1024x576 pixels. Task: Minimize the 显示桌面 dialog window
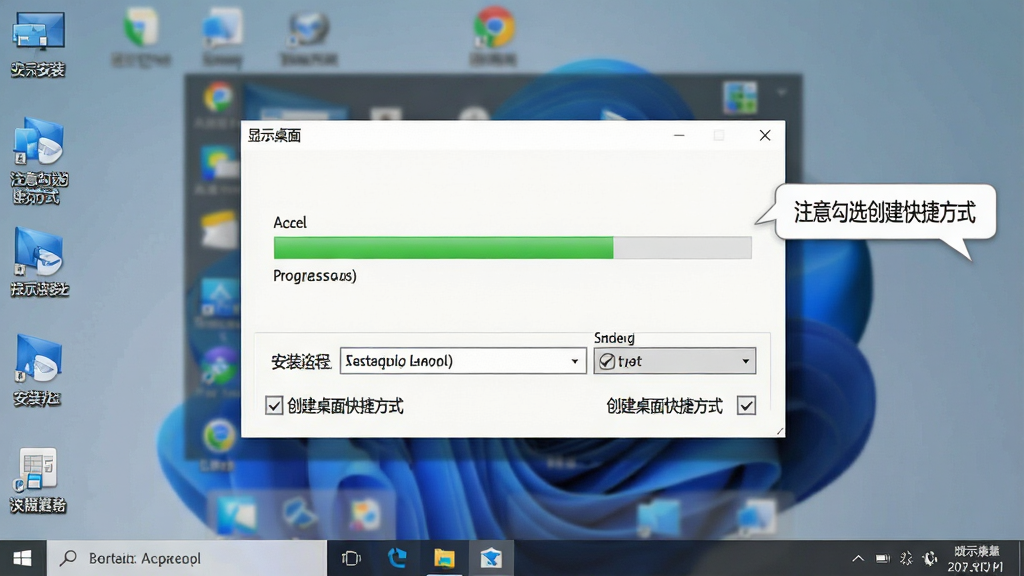coord(679,135)
